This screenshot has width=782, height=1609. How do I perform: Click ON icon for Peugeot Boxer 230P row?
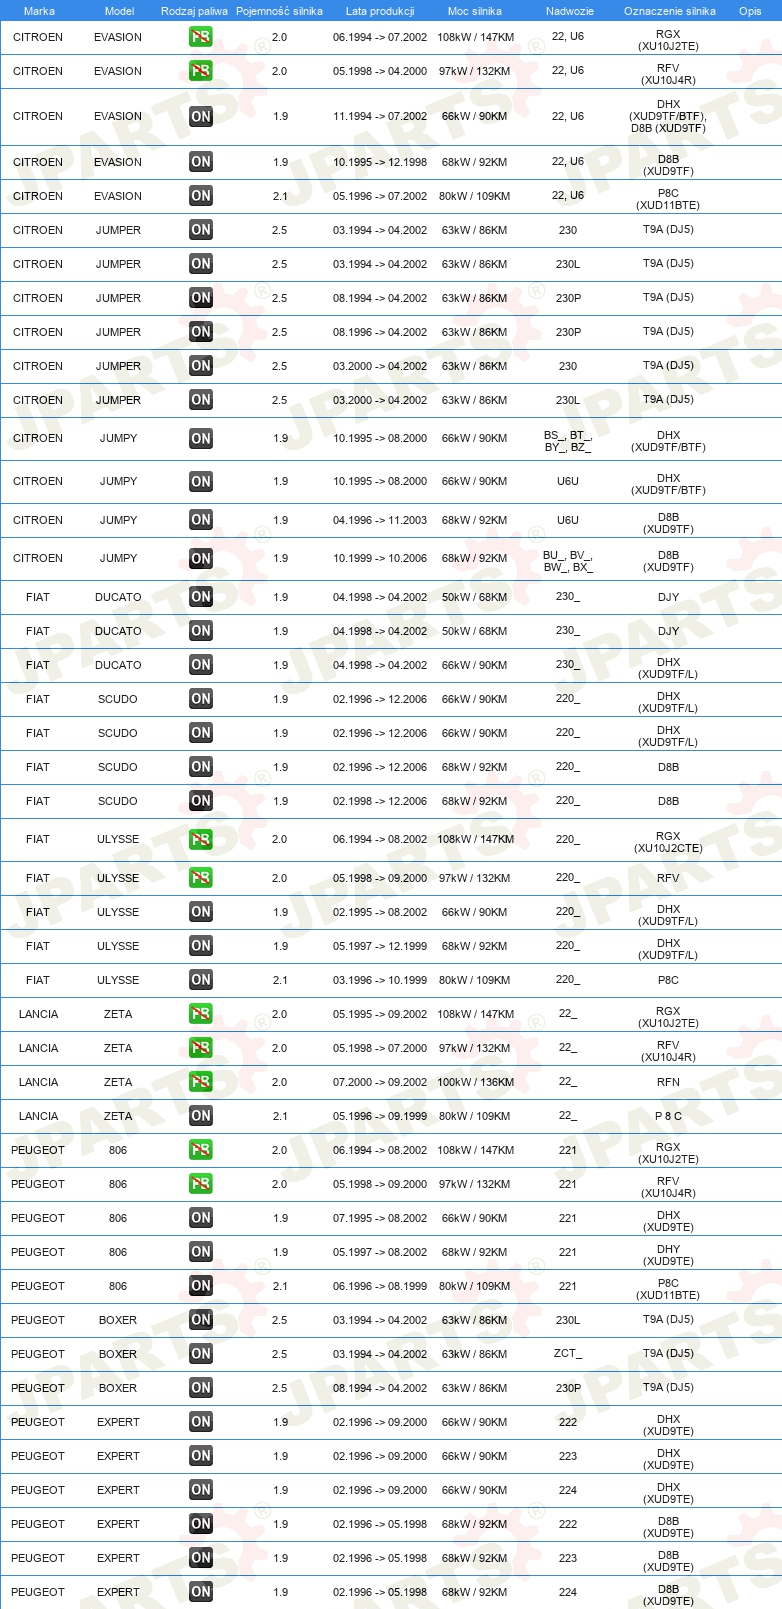201,1388
